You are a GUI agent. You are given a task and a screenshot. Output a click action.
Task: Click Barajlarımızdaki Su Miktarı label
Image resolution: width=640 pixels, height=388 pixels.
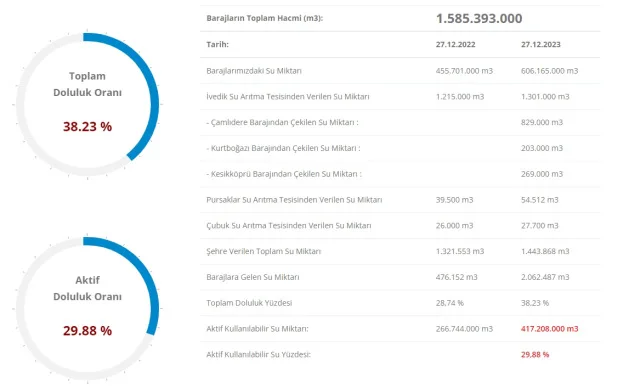[254, 71]
